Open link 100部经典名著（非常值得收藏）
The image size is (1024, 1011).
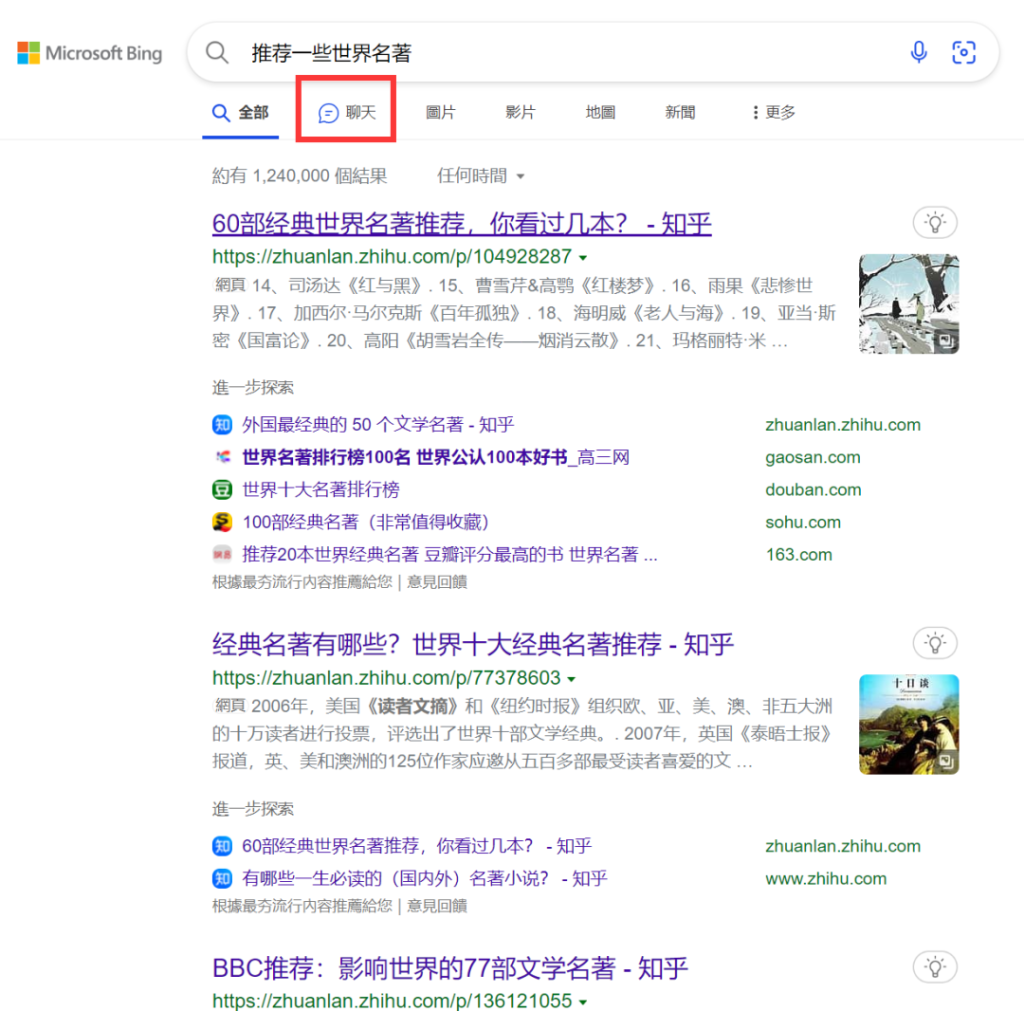[366, 522]
